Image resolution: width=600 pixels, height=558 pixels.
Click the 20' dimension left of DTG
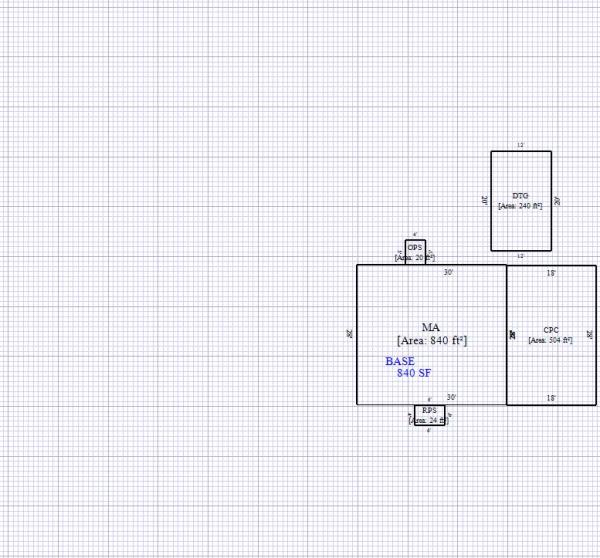[x=485, y=201]
